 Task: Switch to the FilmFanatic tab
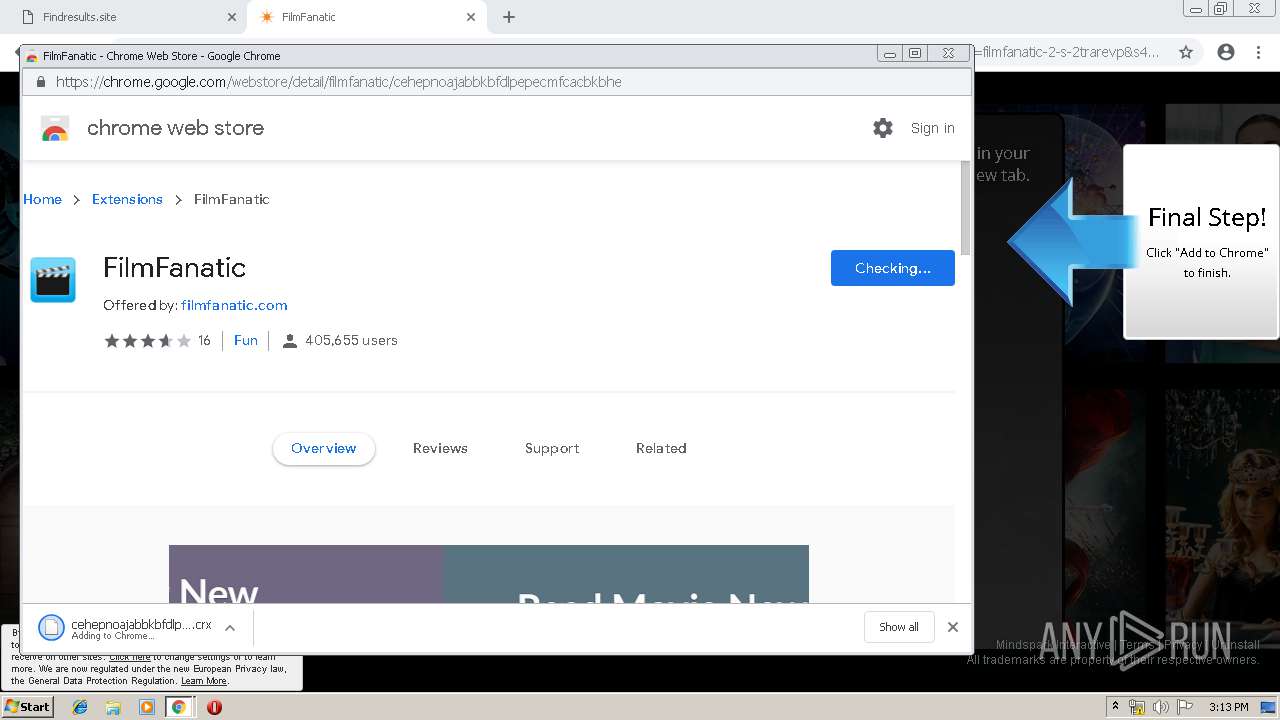[x=365, y=17]
